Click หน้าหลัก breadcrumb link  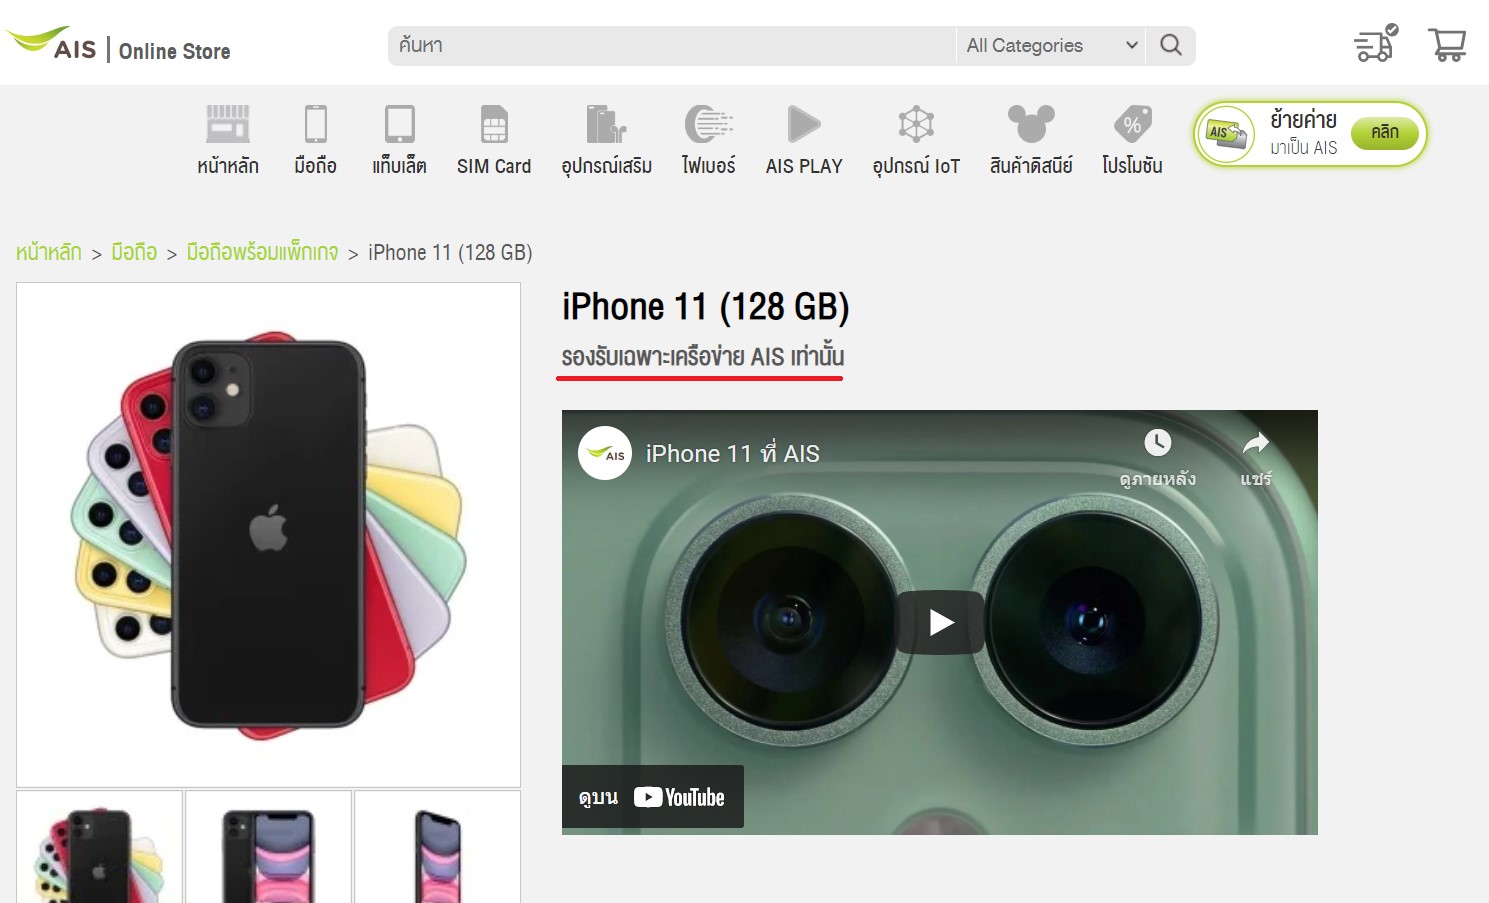(48, 252)
